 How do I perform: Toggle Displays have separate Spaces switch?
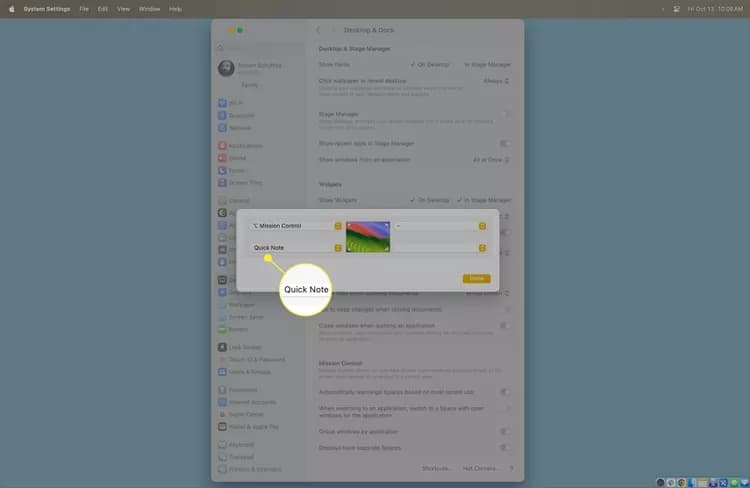[505, 448]
